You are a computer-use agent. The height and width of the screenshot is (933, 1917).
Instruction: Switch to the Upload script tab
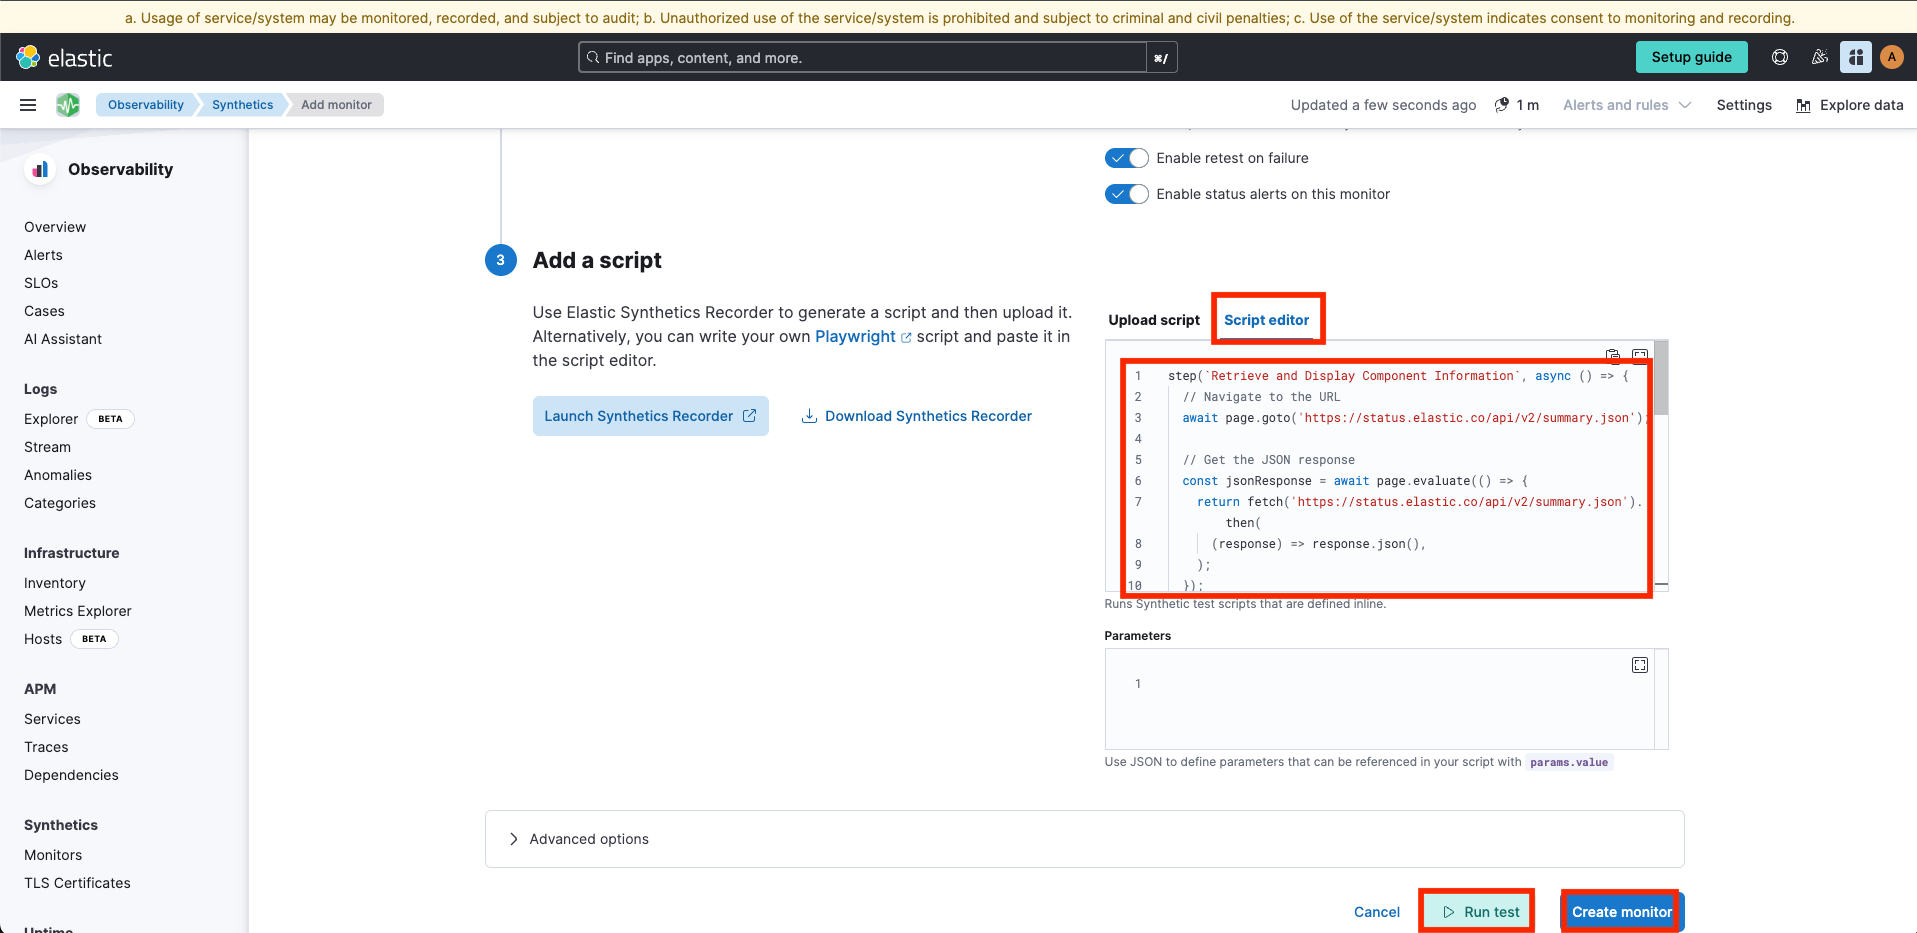coord(1153,319)
